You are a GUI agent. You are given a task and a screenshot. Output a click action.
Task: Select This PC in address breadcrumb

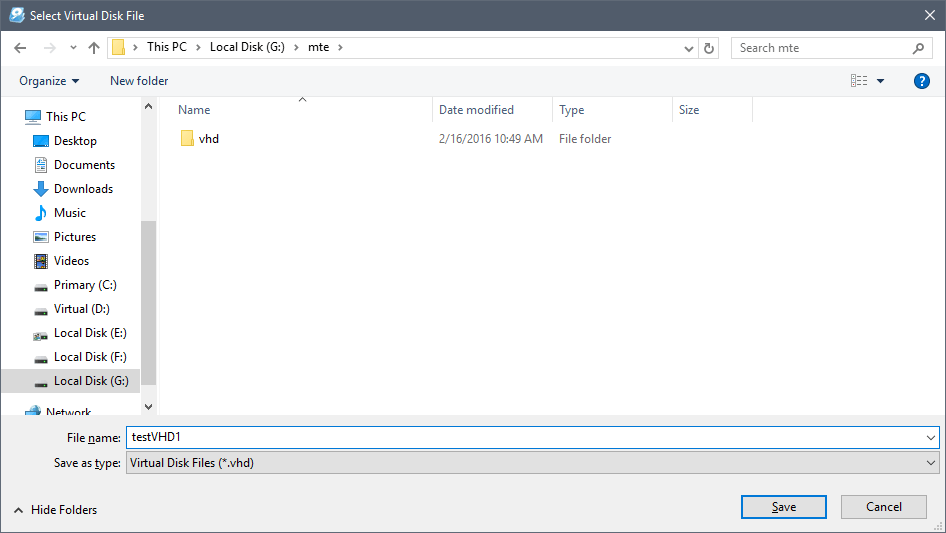coord(167,47)
